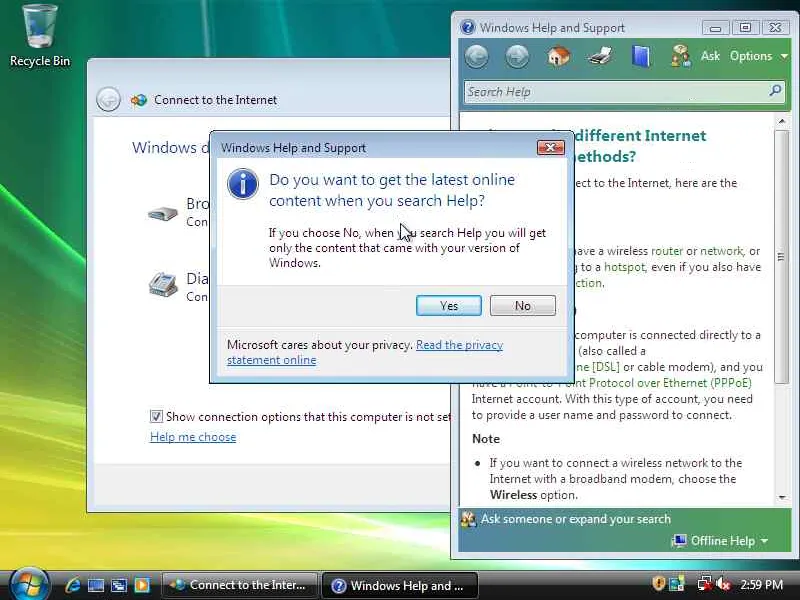The width and height of the screenshot is (800, 600).
Task: Click the Help window title bar question icon
Action: tap(467, 27)
